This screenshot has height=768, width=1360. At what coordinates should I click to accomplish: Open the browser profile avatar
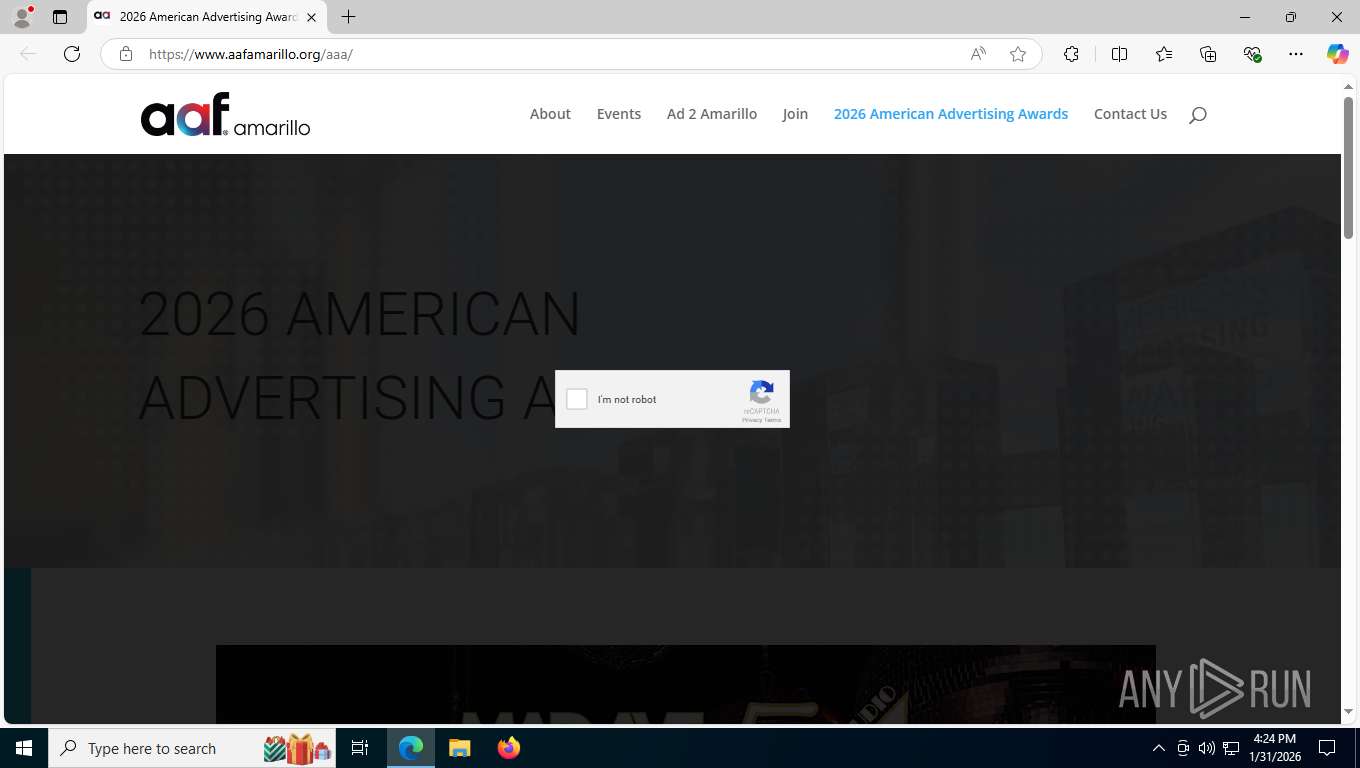click(22, 17)
